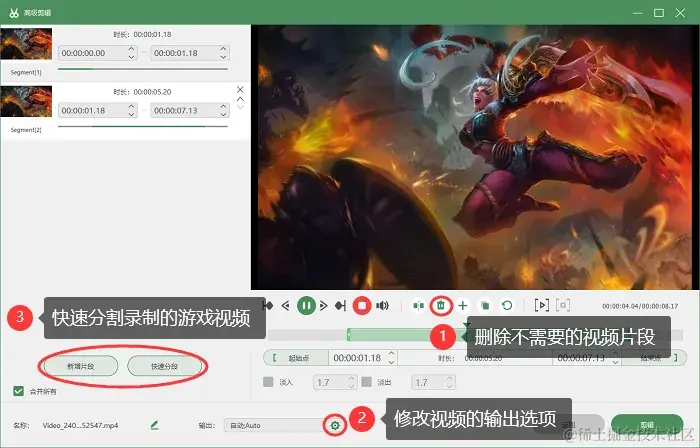The height and width of the screenshot is (448, 700).
Task: Click the green 剪辑 trim button
Action: point(647,424)
